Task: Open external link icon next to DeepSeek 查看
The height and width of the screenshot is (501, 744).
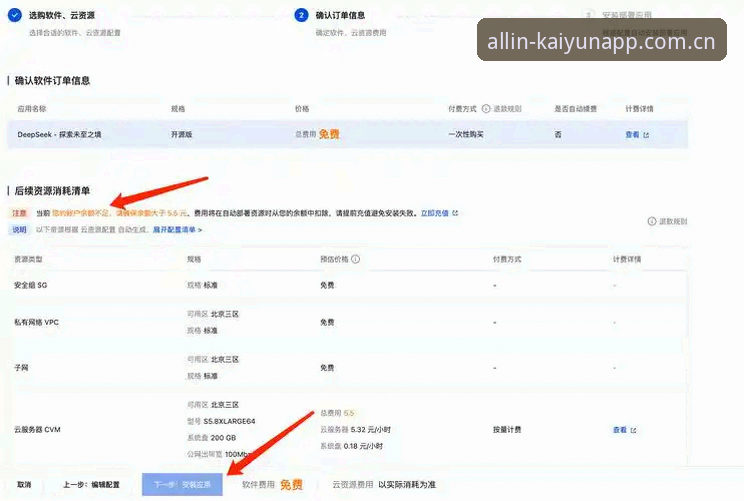Action: tap(646, 135)
